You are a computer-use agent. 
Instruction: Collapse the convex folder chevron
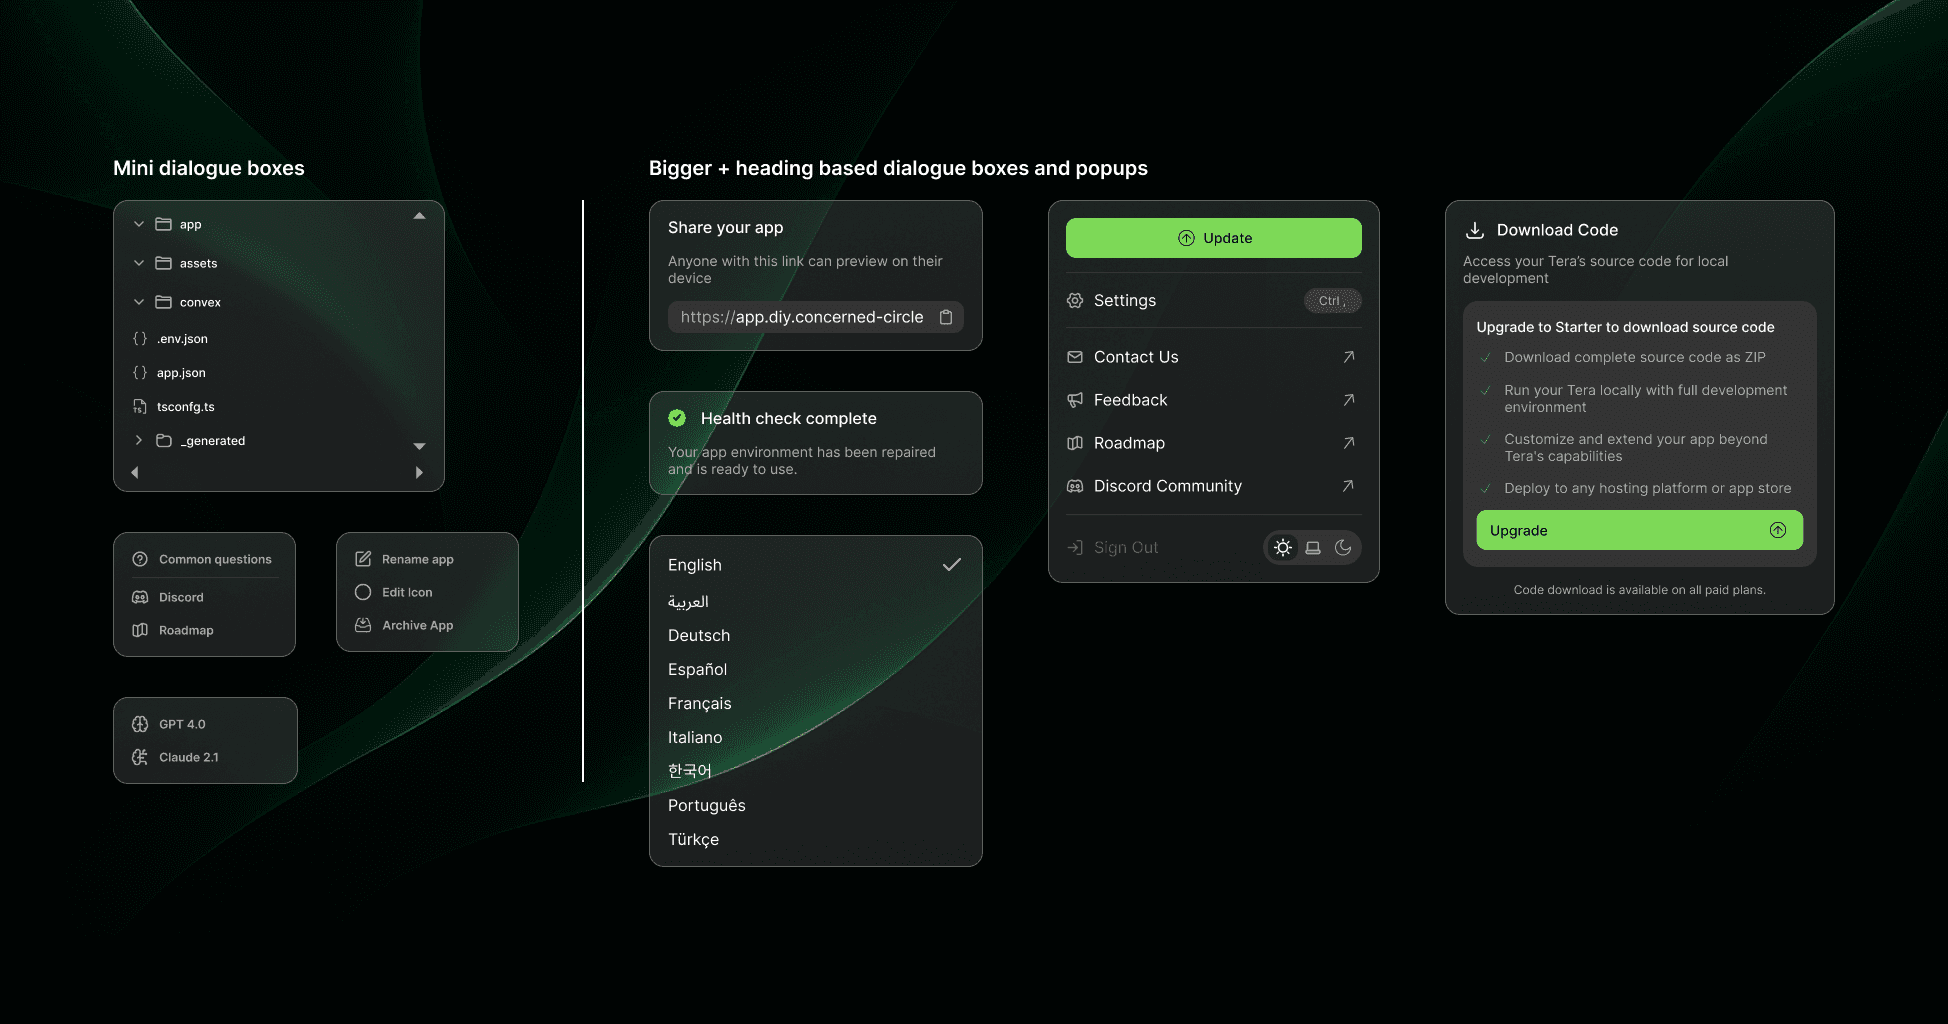click(x=139, y=302)
